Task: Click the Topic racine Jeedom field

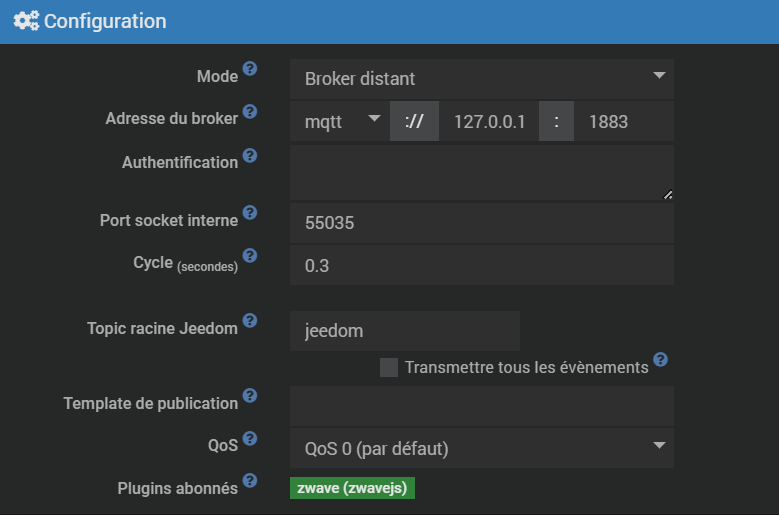Action: (404, 331)
